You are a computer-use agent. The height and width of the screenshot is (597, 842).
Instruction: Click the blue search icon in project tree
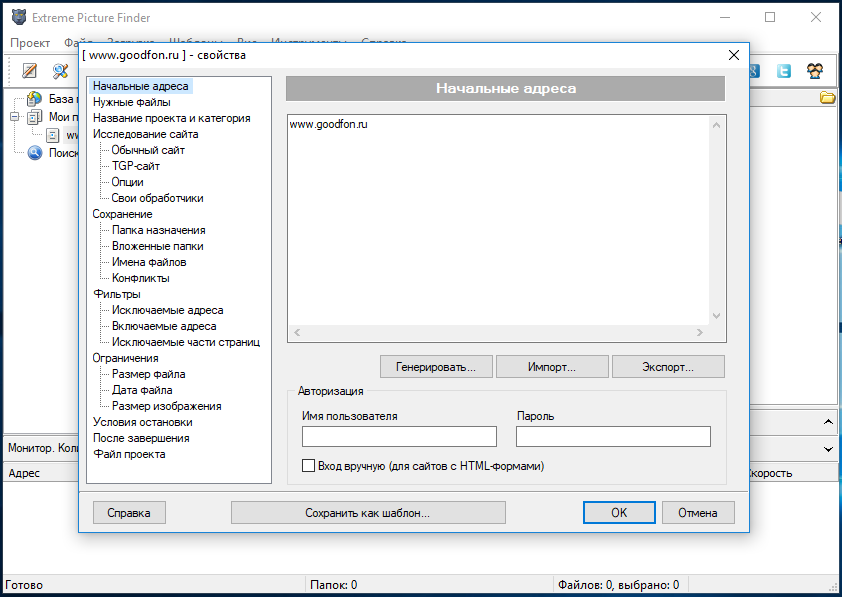tap(35, 153)
